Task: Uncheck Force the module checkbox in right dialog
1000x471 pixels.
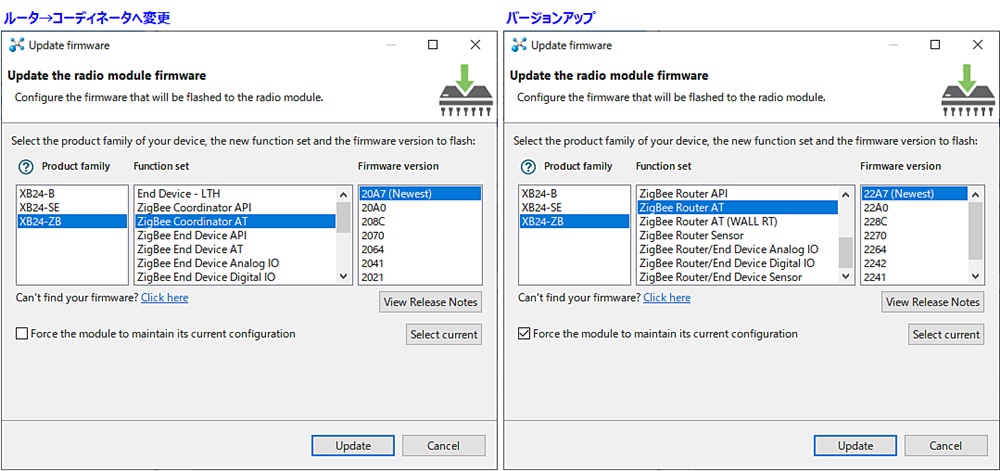Action: (x=525, y=334)
